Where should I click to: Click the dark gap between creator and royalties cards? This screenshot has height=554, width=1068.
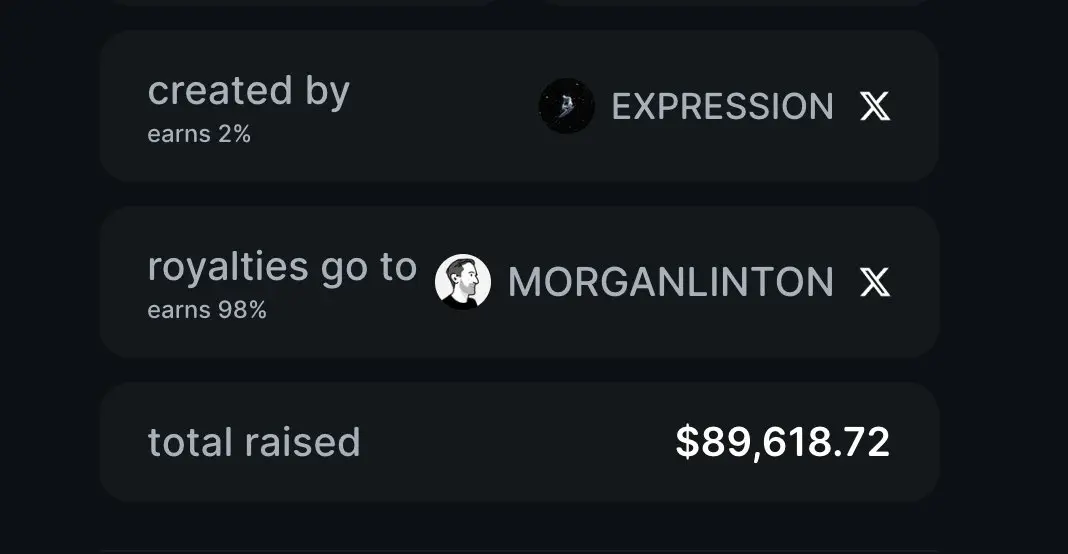(519, 194)
